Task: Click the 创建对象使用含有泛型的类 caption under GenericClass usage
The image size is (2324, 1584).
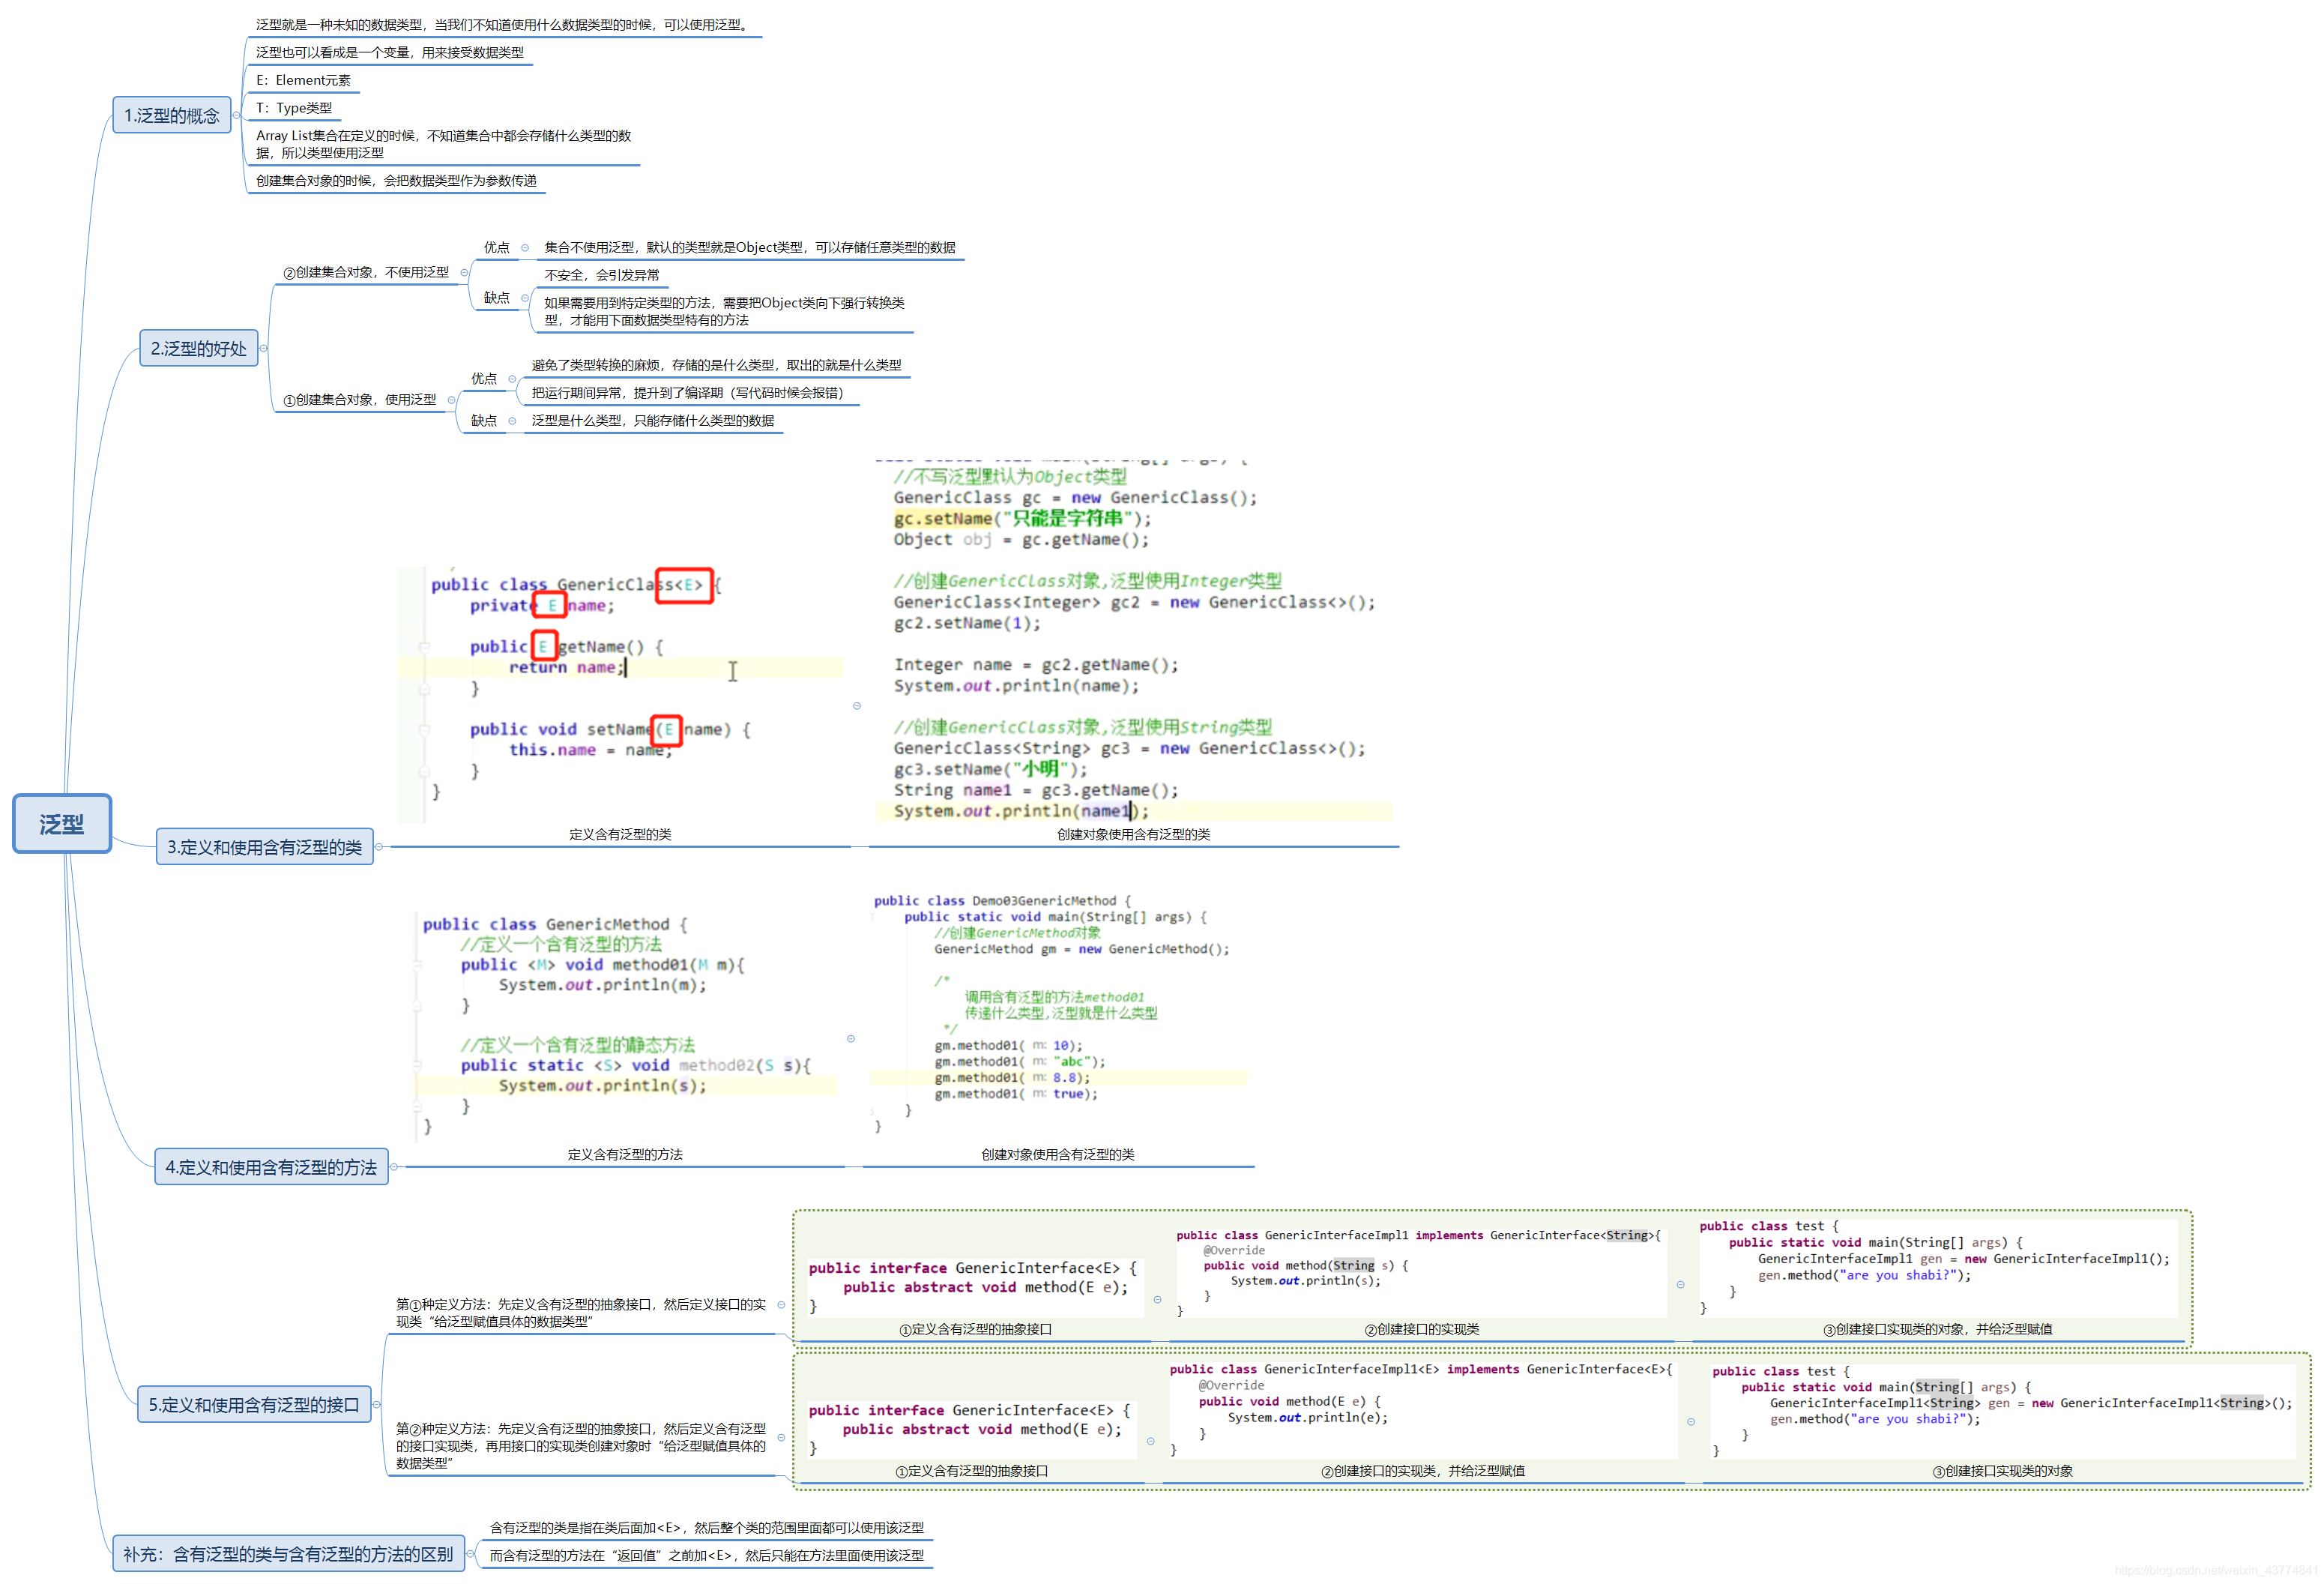Action: (x=1134, y=834)
